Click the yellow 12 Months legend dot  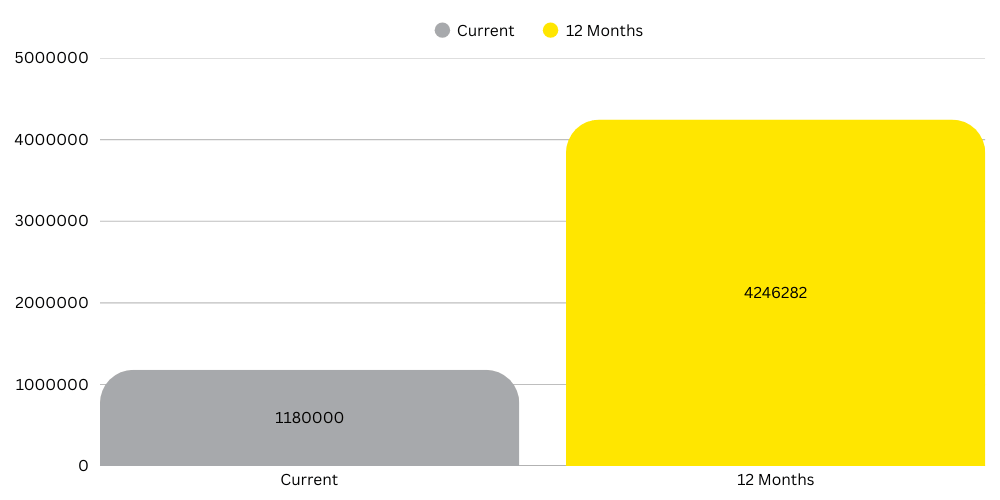(551, 31)
